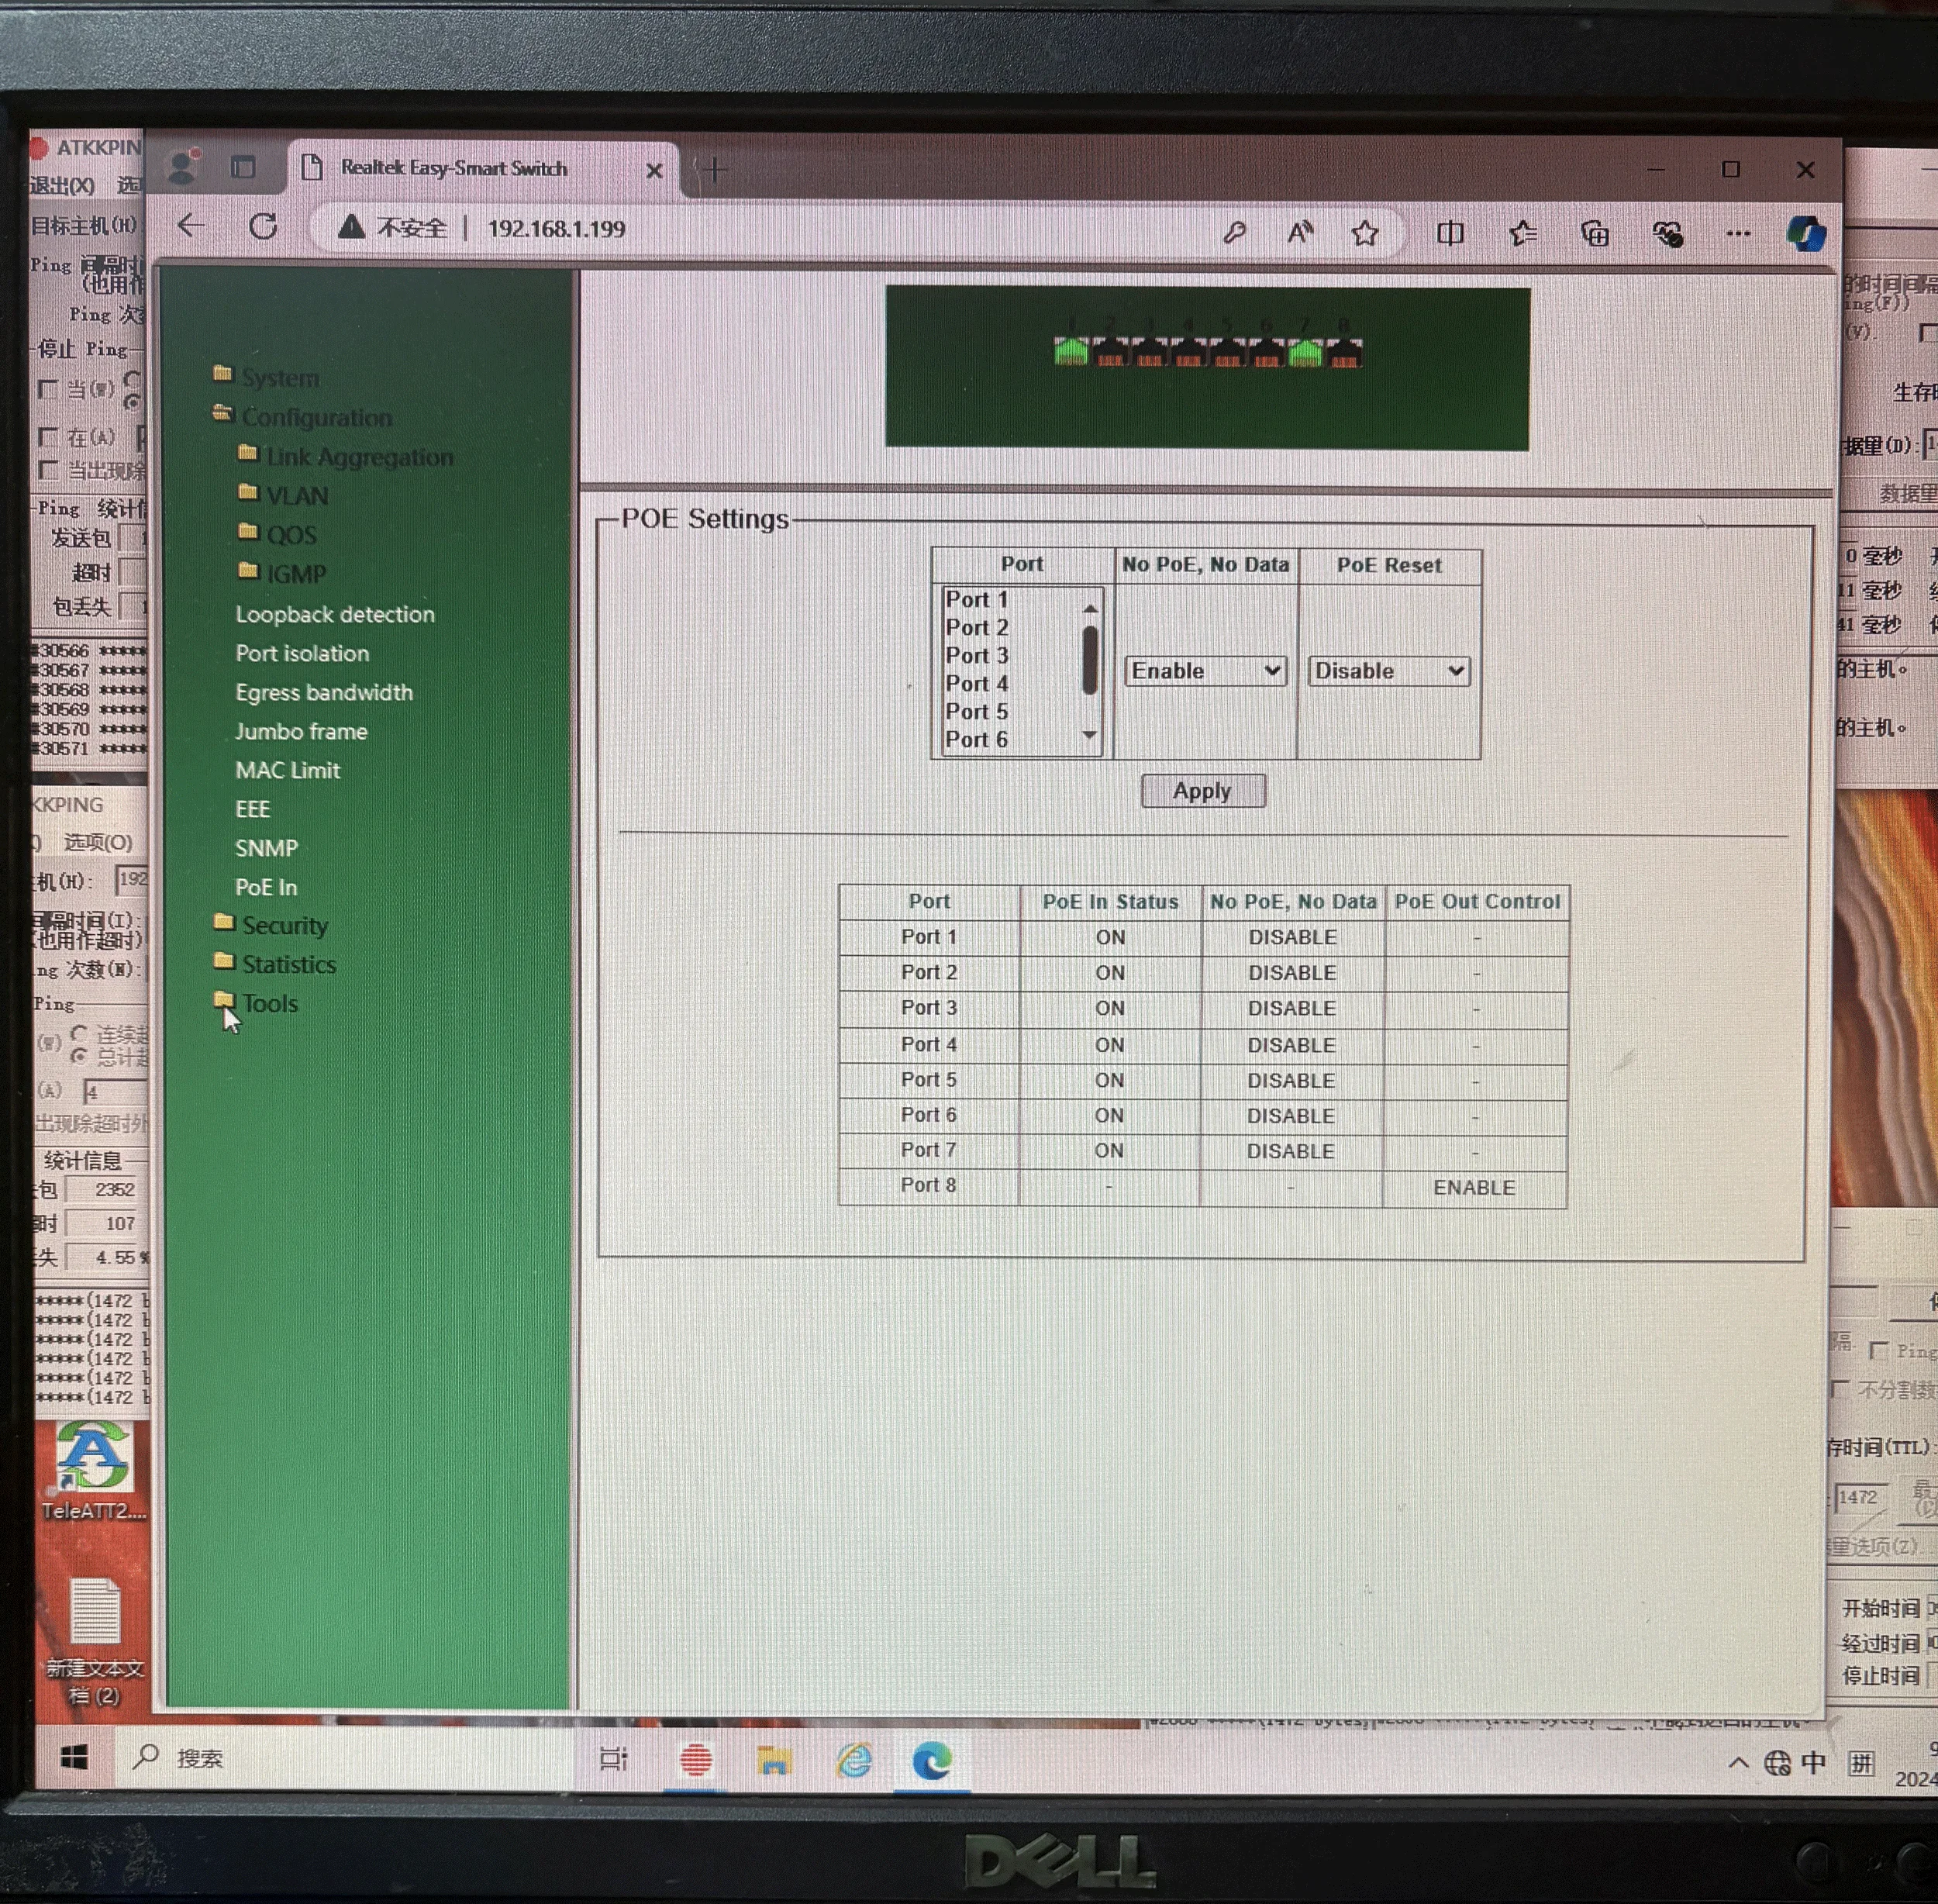Viewport: 1938px width, 1904px height.
Task: Open split screen view icon
Action: 1449,234
